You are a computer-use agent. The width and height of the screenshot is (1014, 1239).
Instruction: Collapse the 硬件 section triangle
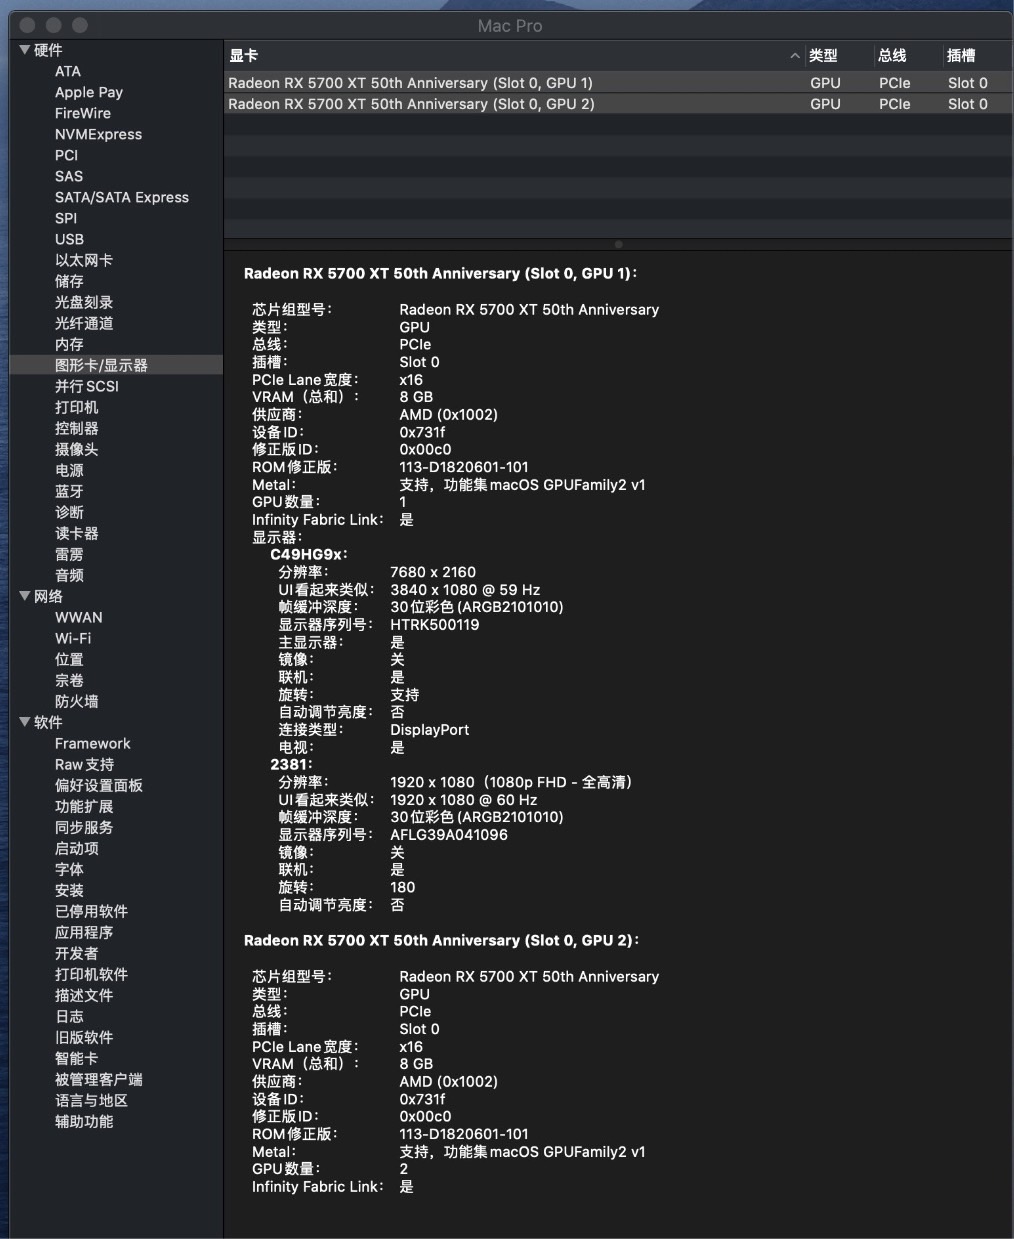tap(25, 50)
